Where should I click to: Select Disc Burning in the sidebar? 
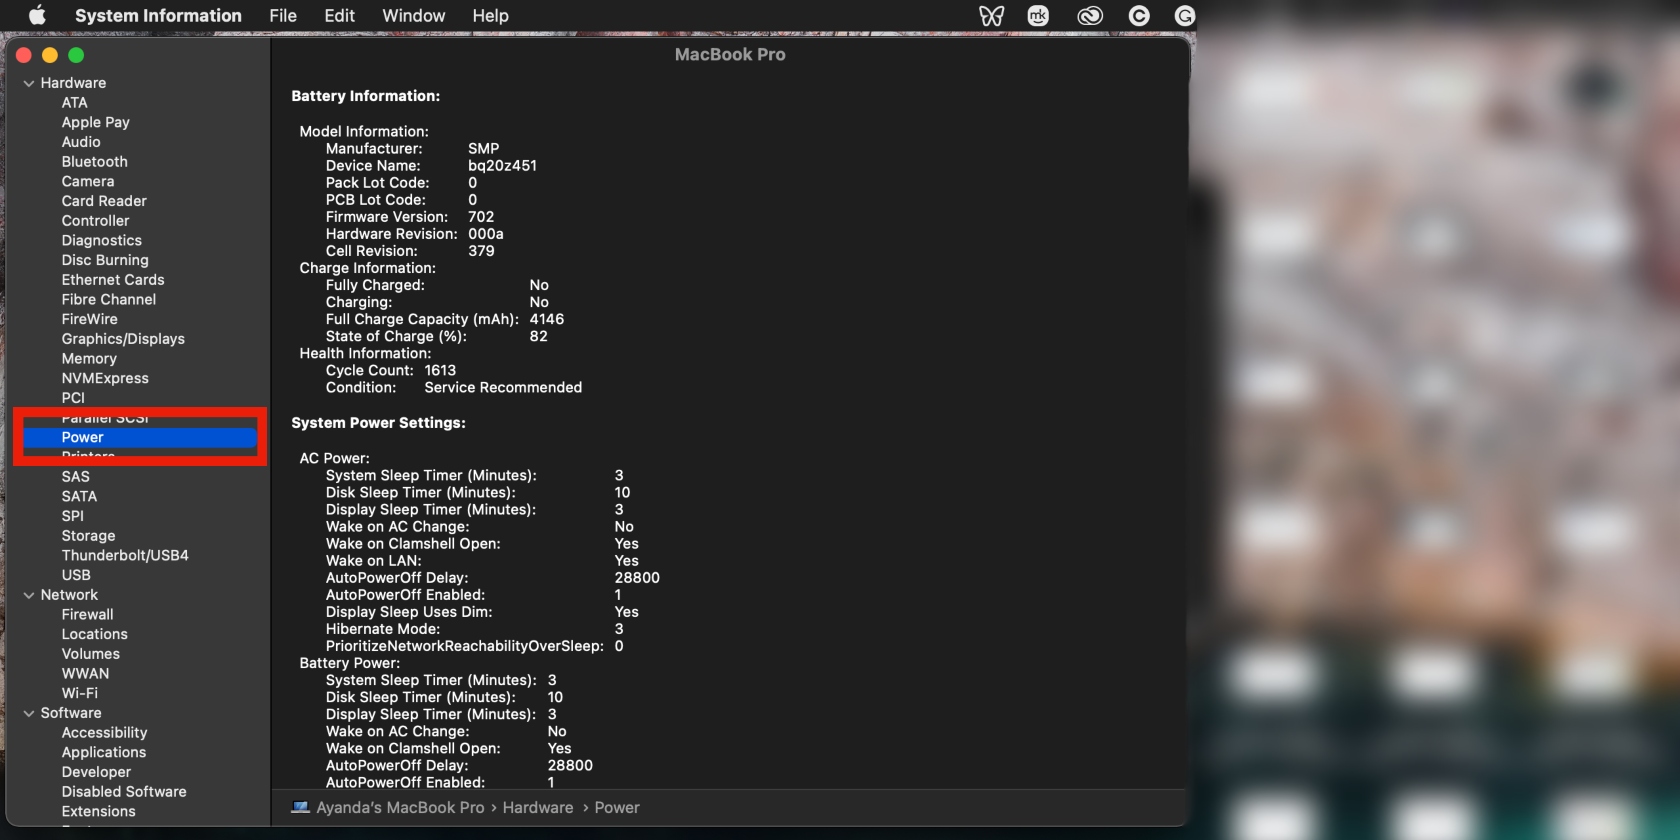(105, 260)
